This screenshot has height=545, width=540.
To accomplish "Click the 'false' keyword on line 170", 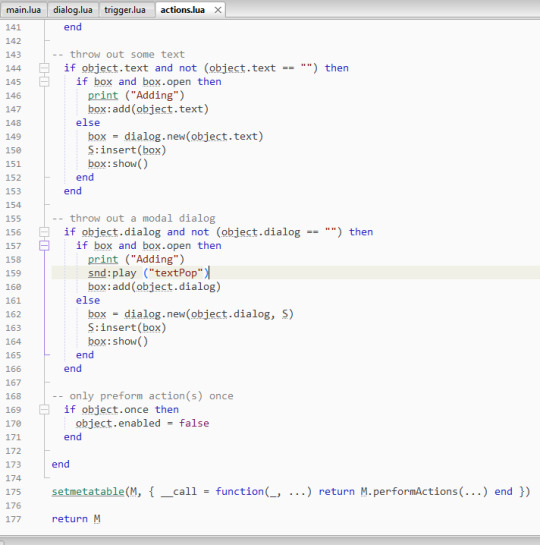I will pyautogui.click(x=194, y=423).
